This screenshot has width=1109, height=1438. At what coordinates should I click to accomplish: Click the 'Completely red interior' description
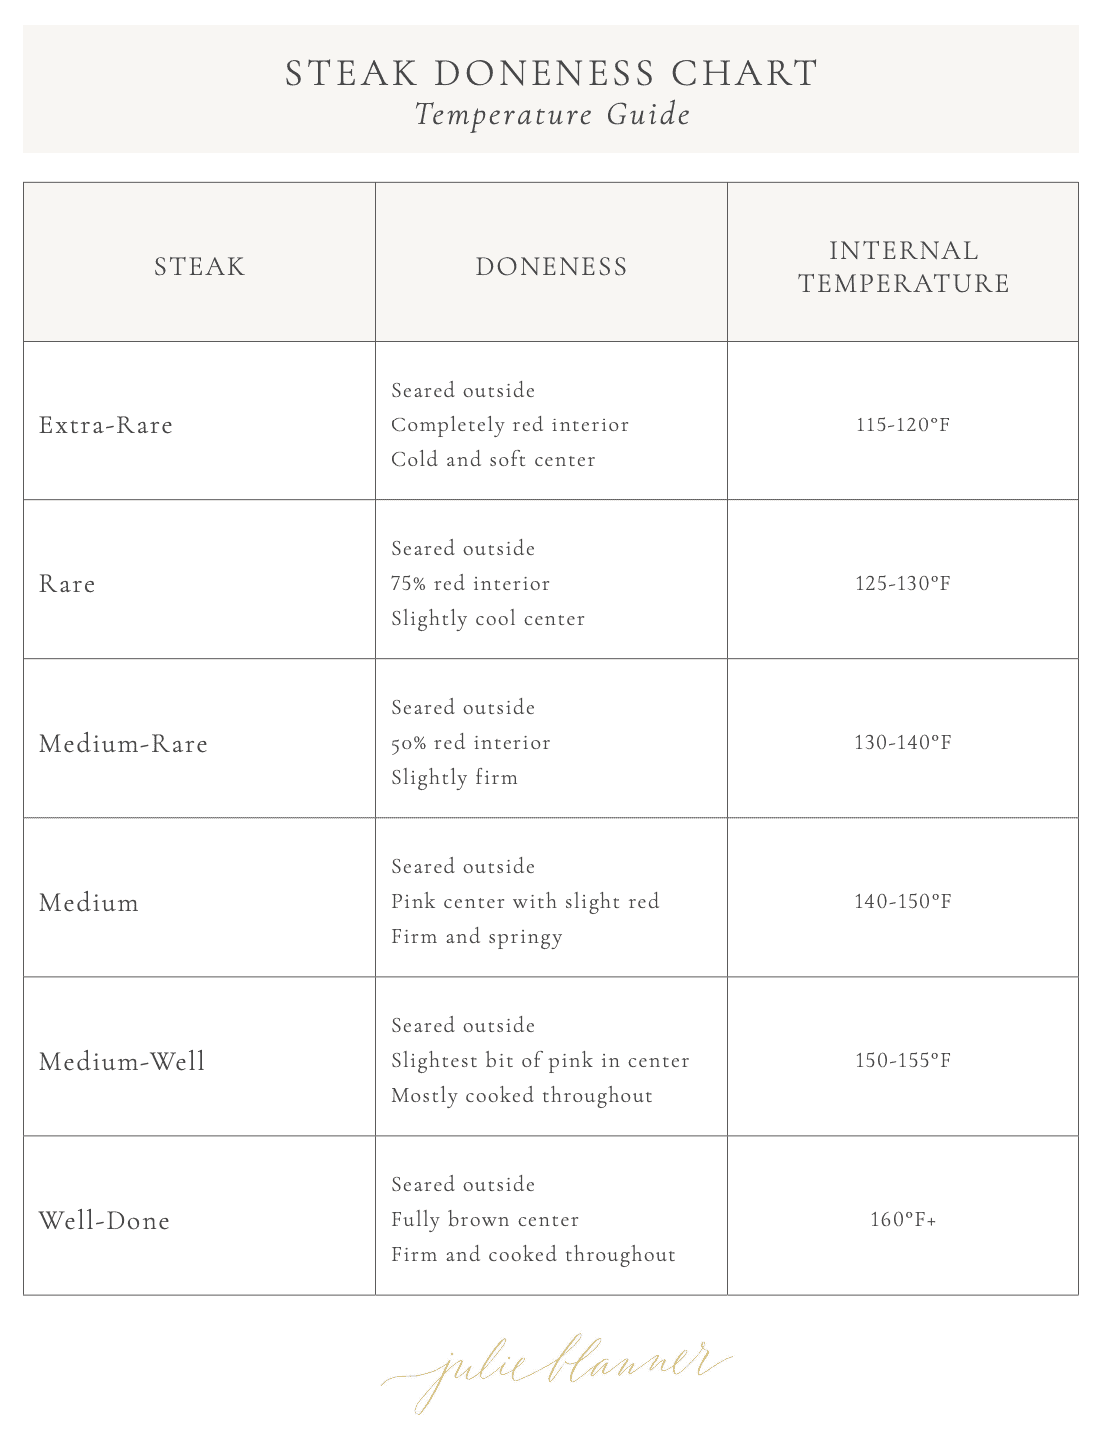click(510, 425)
